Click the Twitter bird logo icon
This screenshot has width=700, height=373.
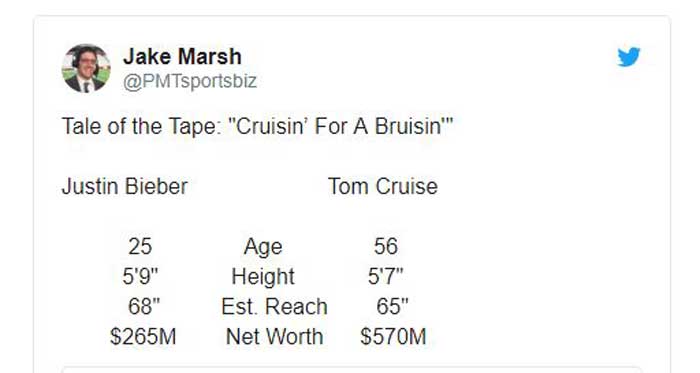629,57
